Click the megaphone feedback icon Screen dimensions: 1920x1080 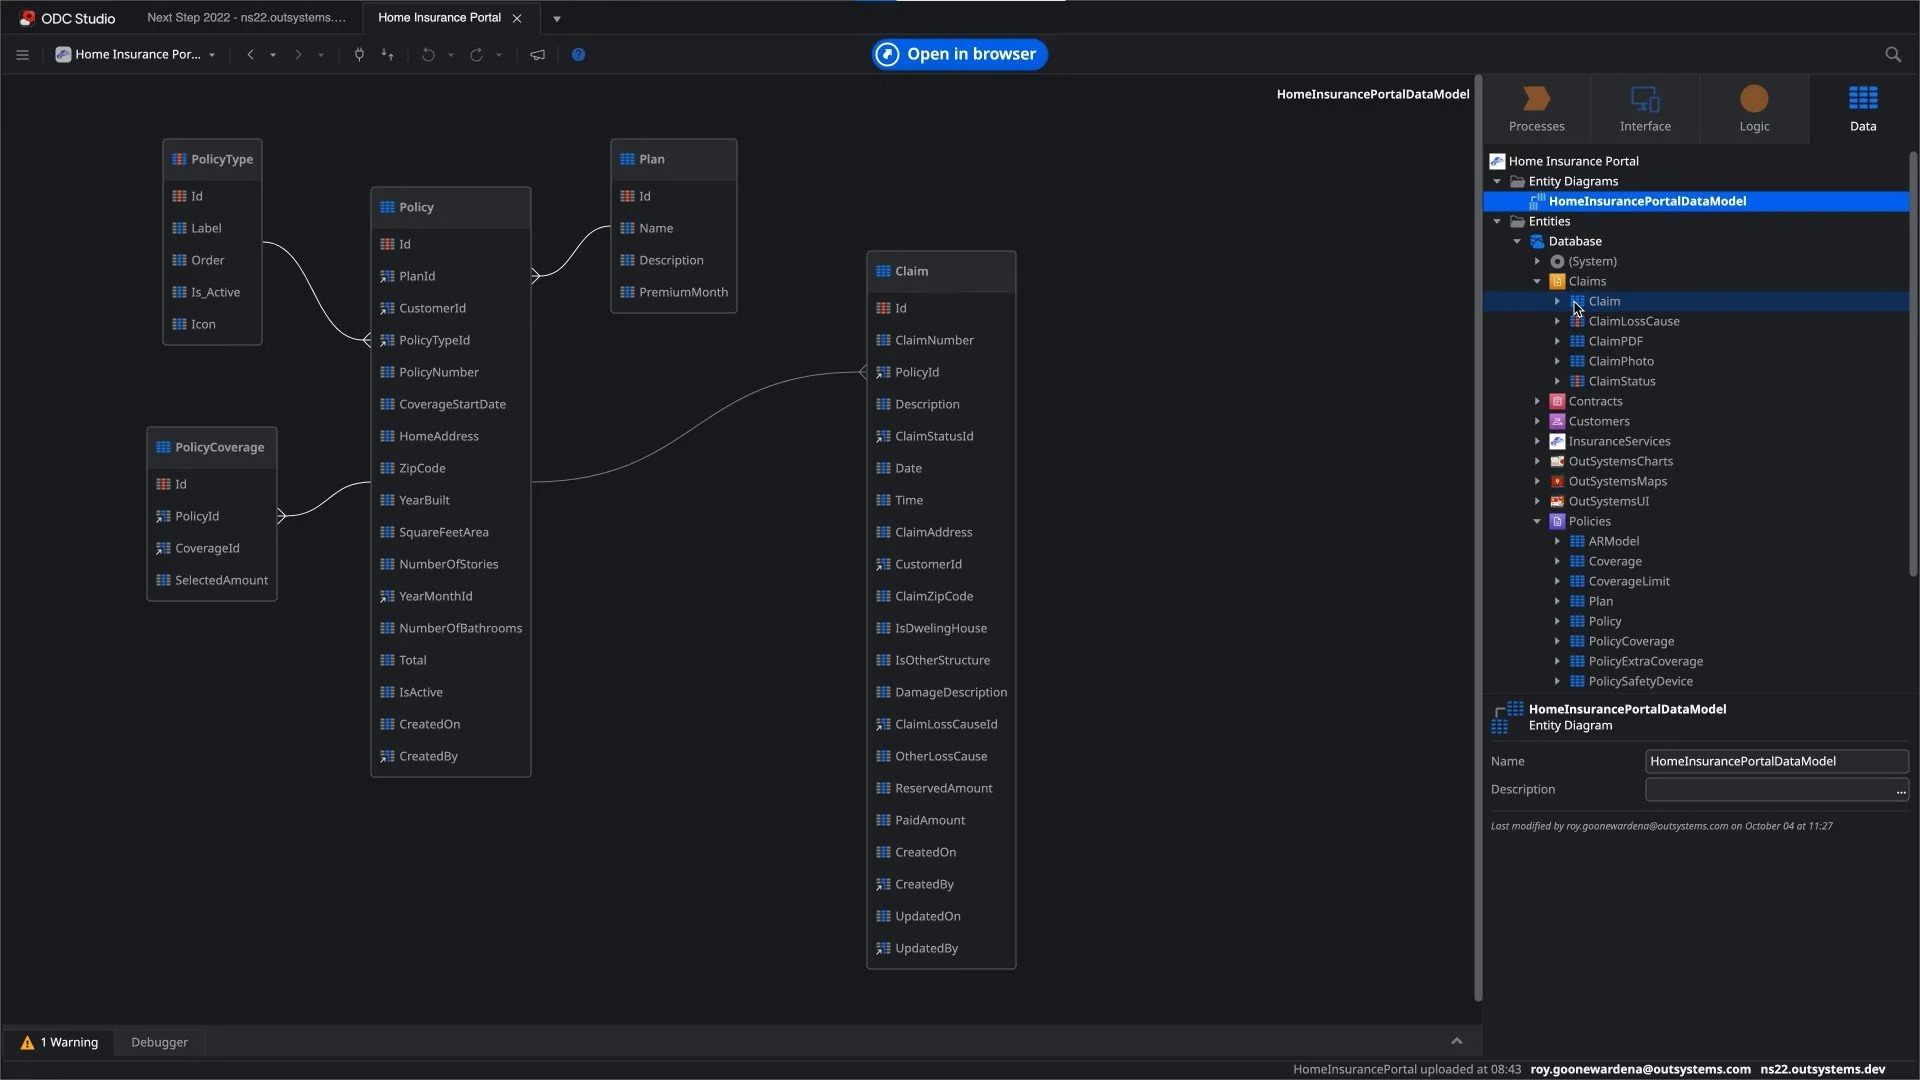coord(537,55)
